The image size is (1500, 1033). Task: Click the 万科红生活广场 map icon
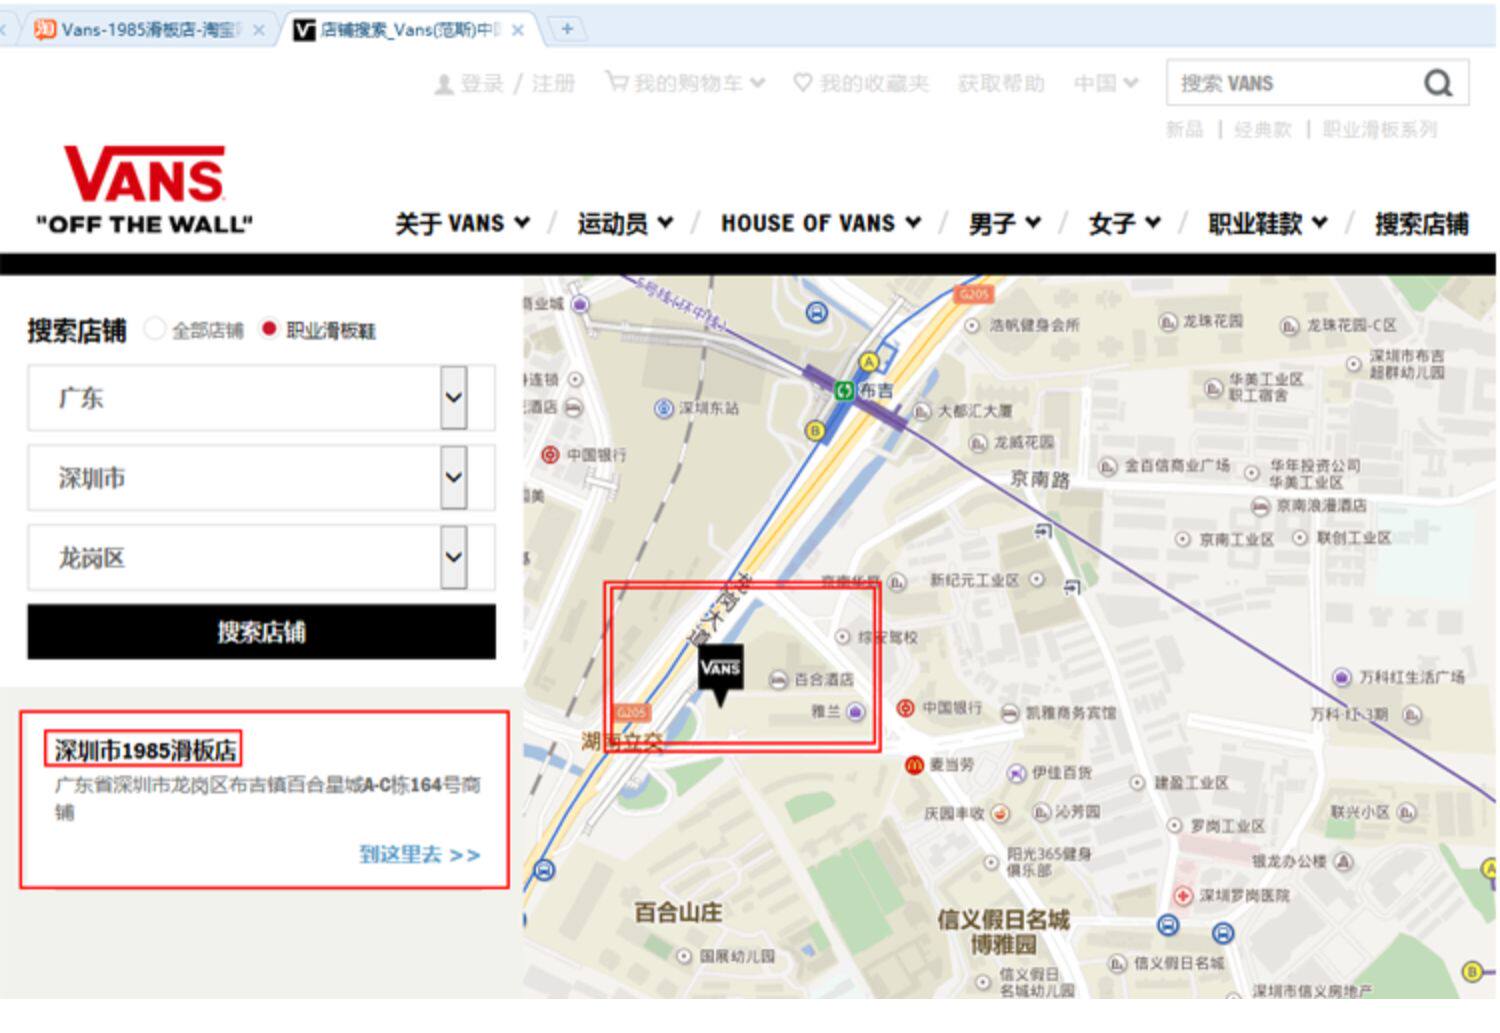pyautogui.click(x=1342, y=678)
